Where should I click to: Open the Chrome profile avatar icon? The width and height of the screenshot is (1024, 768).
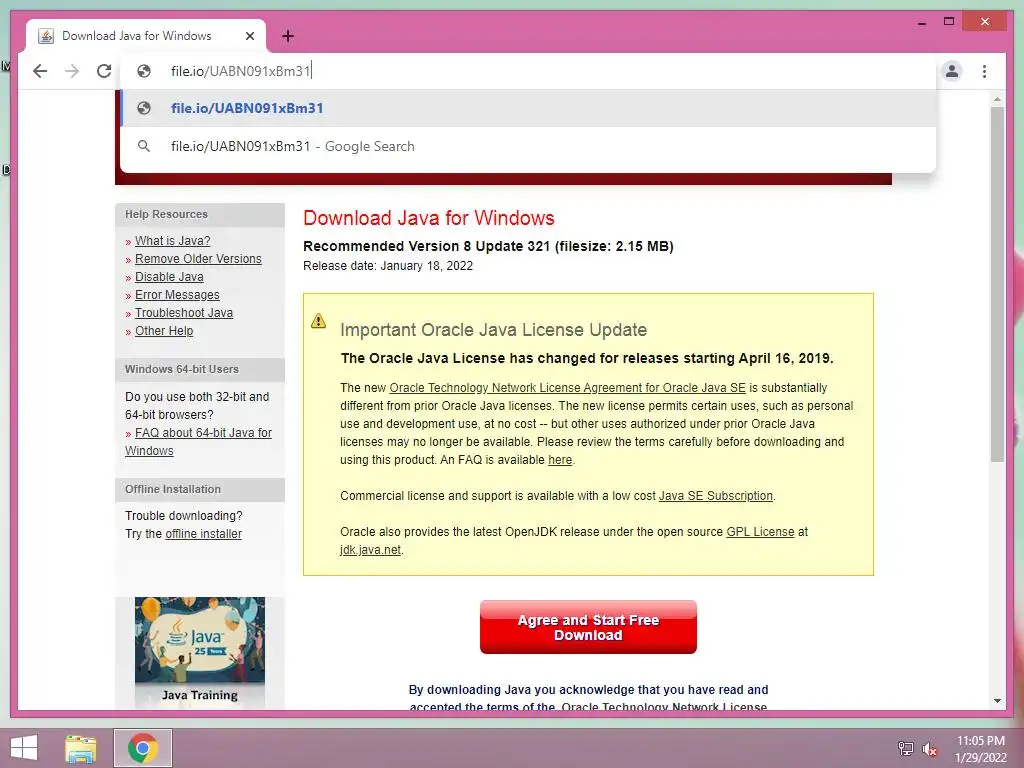coord(952,71)
